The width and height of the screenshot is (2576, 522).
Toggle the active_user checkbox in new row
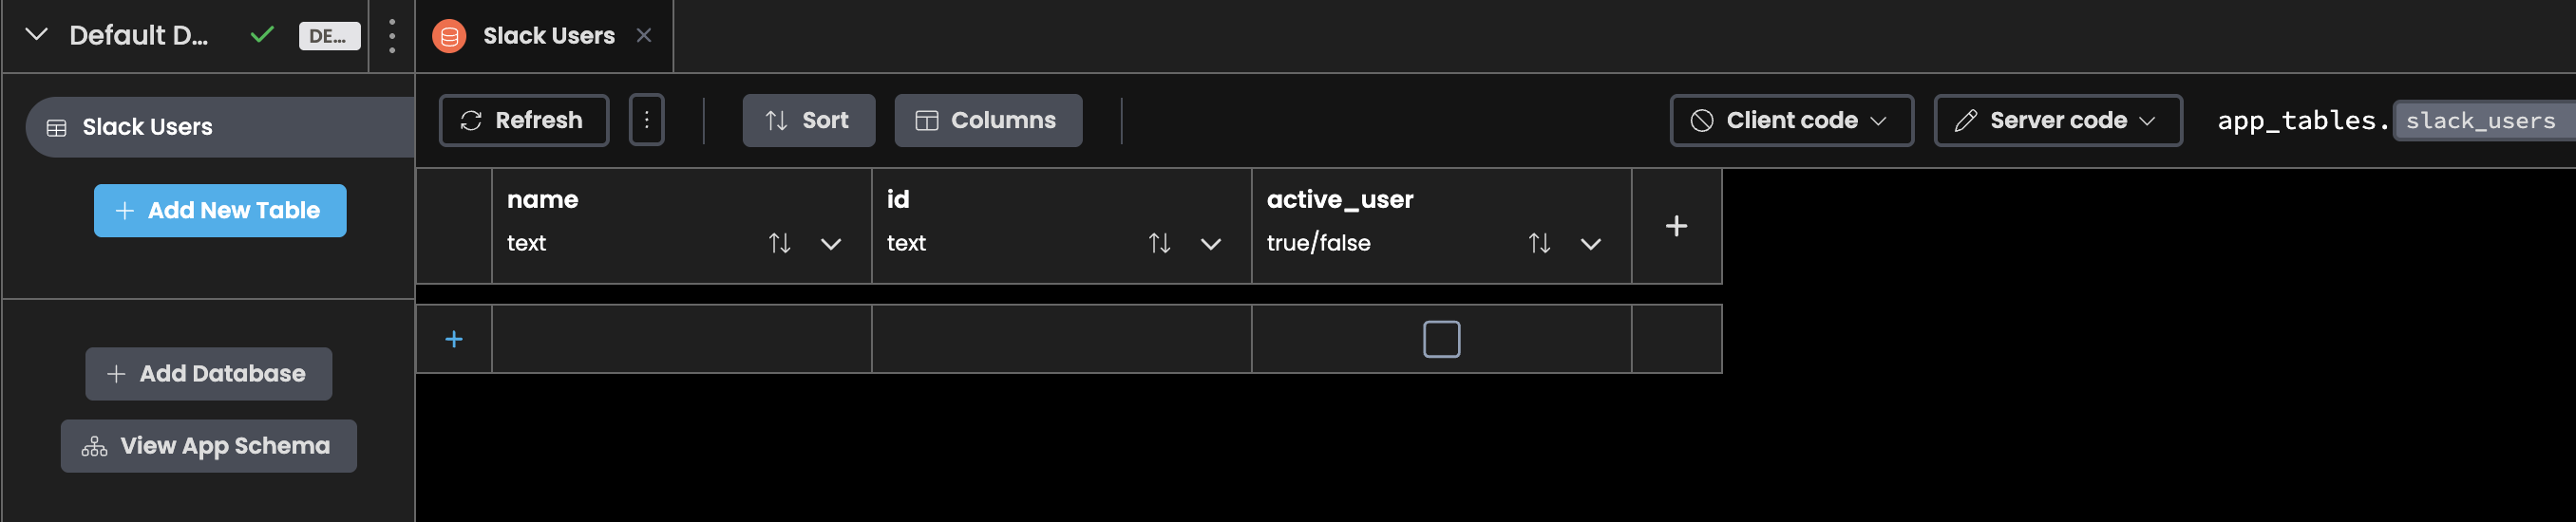pos(1441,340)
